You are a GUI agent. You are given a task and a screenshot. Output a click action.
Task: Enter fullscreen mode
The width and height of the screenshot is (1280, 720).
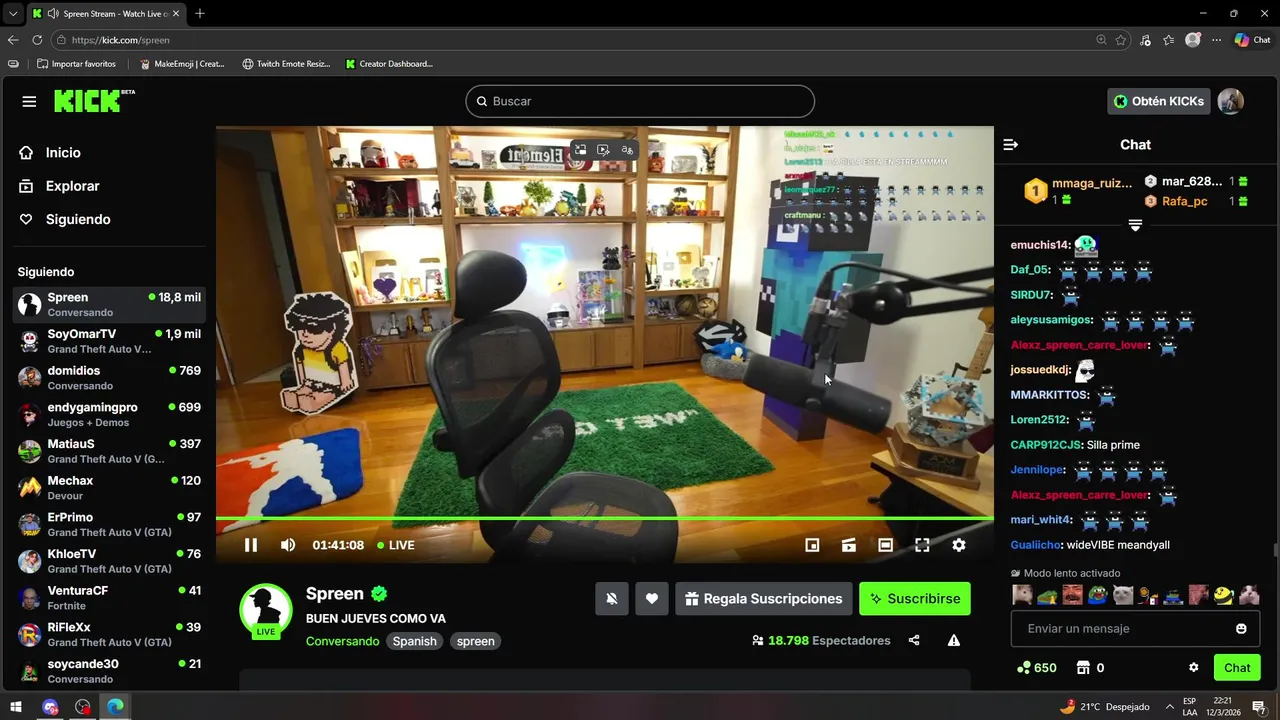click(922, 545)
